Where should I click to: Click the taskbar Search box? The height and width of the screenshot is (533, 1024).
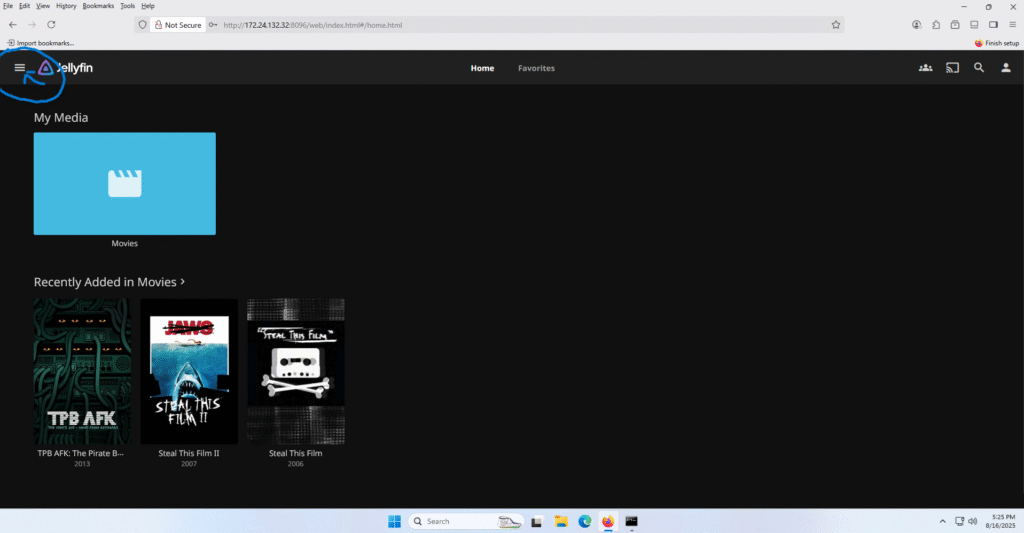[466, 521]
